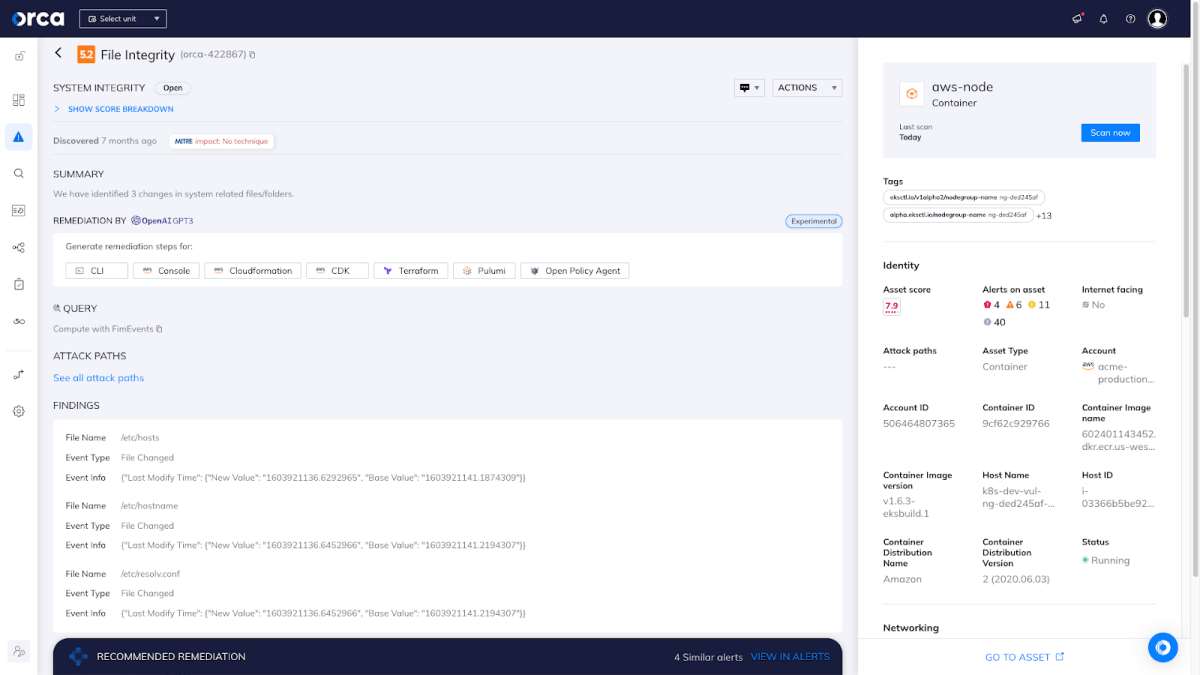This screenshot has height=675, width=1200.
Task: Click the Open status badge
Action: [x=173, y=88]
